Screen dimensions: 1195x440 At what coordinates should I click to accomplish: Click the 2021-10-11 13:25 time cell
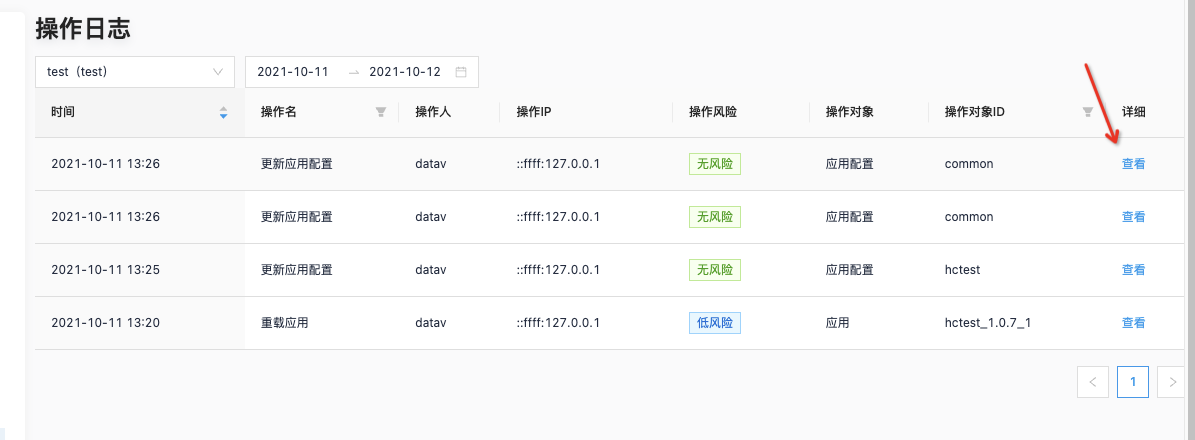(x=105, y=270)
